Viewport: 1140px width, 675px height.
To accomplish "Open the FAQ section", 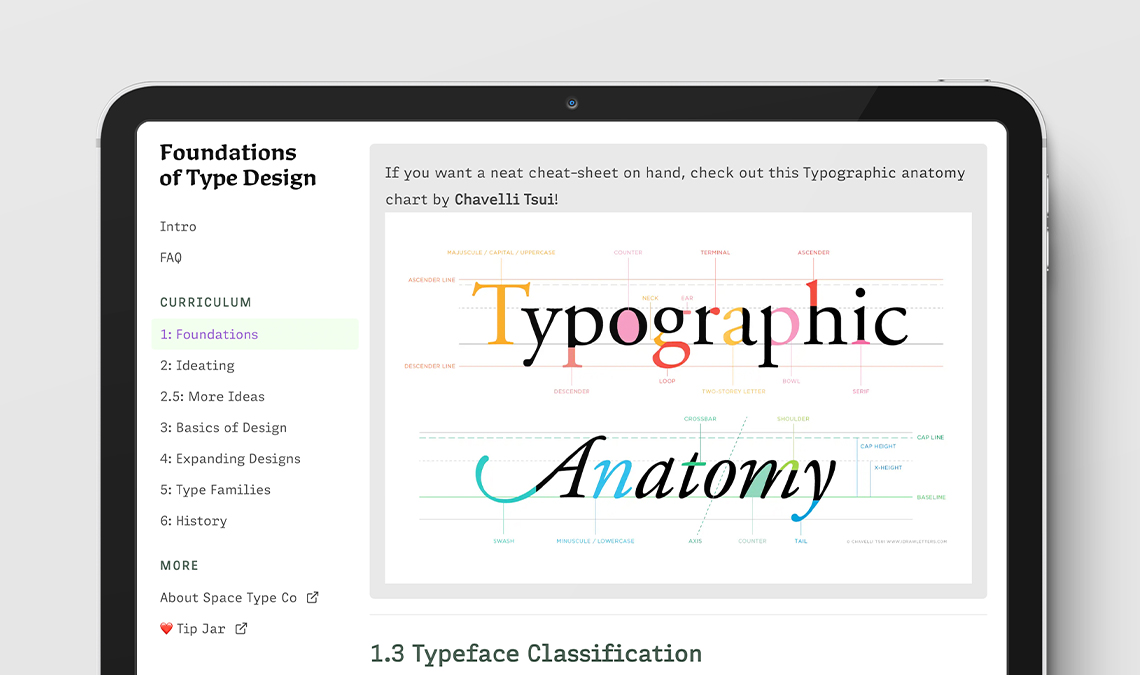I will pyautogui.click(x=170, y=257).
